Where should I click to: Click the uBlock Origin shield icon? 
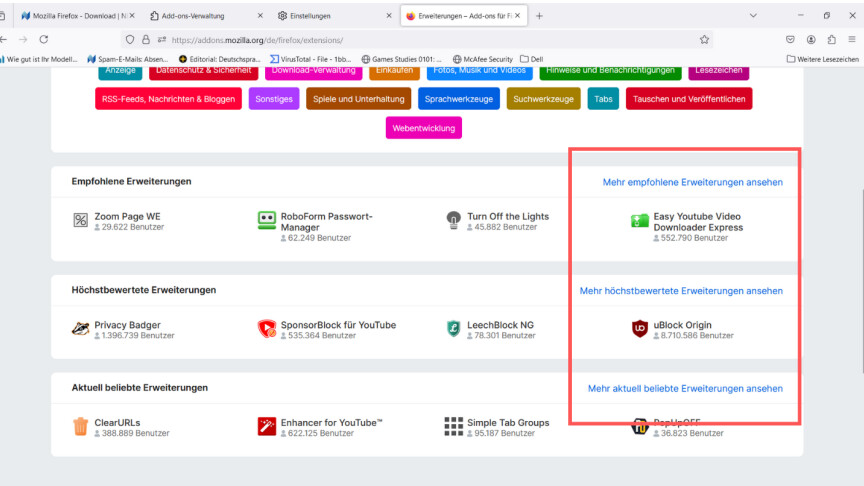pyautogui.click(x=640, y=328)
